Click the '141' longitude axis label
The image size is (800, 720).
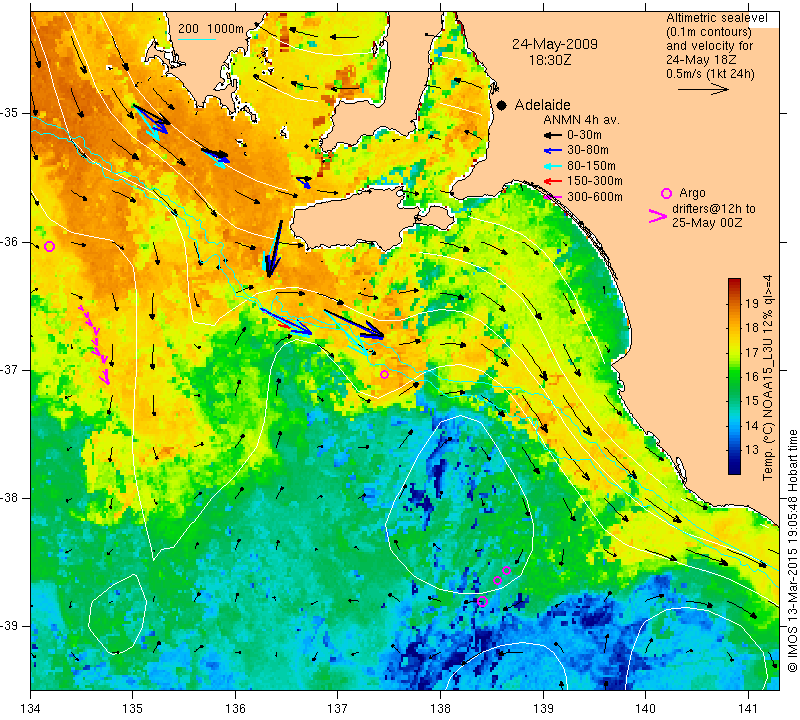748,709
